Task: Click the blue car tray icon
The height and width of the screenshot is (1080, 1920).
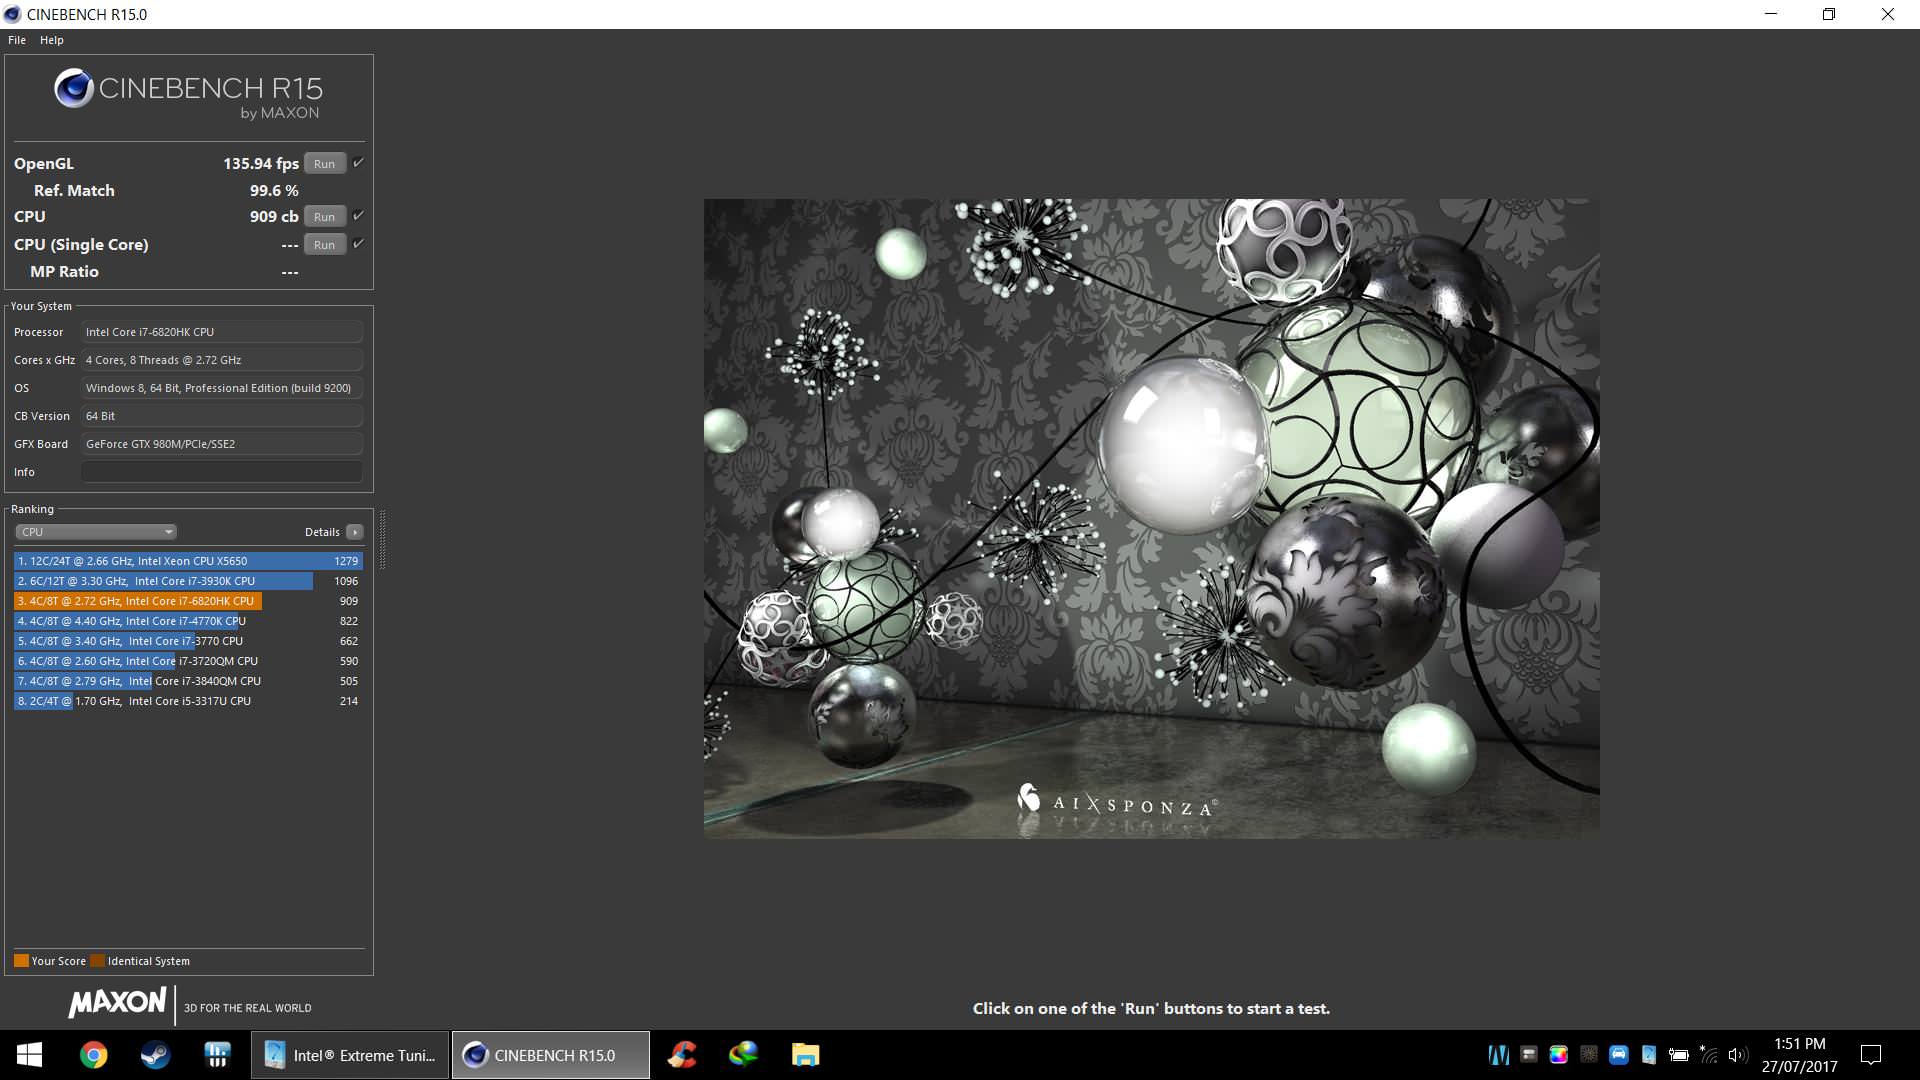Action: (x=1618, y=1054)
